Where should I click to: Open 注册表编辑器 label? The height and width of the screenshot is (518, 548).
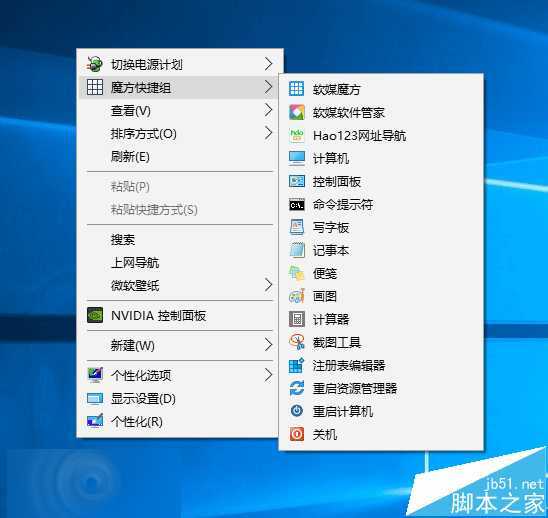tap(349, 366)
